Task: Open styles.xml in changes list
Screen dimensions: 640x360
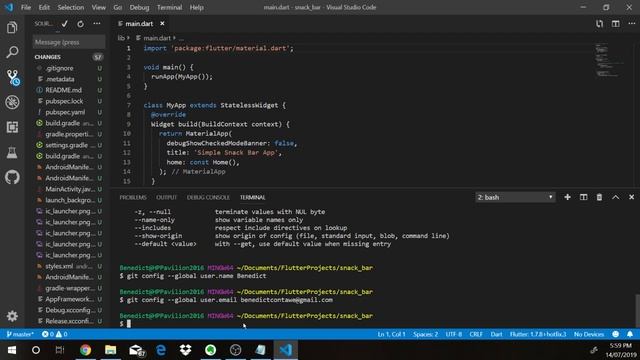Action: click(x=68, y=266)
